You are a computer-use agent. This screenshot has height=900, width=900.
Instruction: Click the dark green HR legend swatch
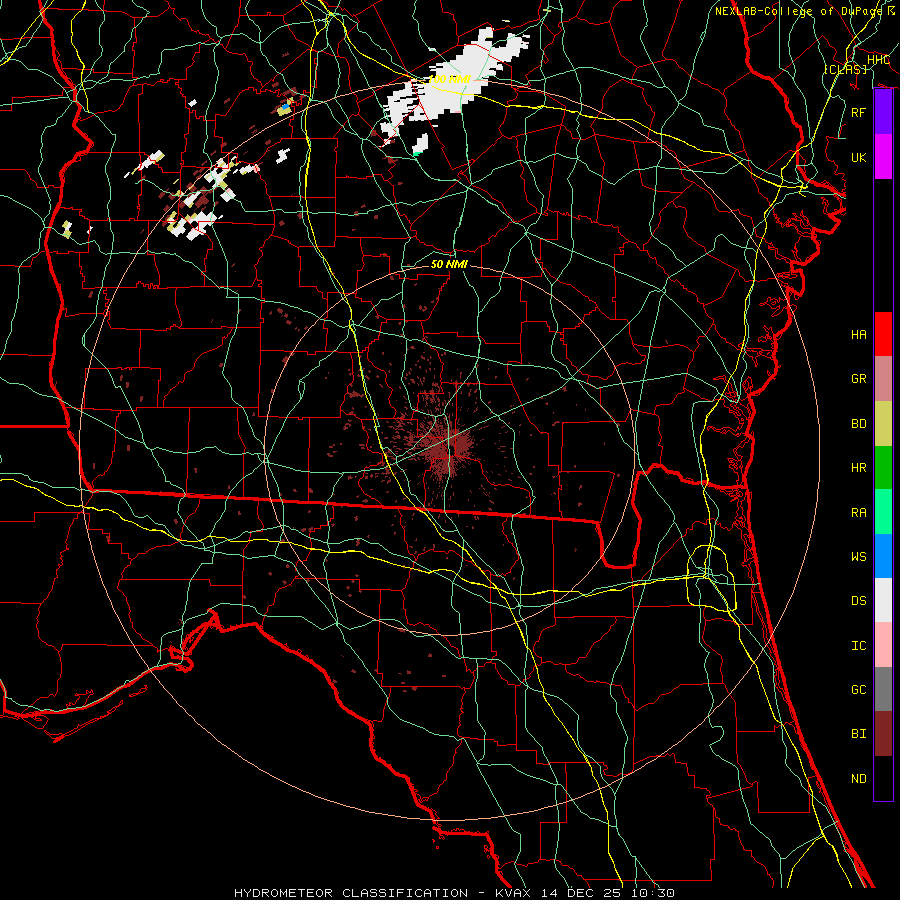pos(883,468)
